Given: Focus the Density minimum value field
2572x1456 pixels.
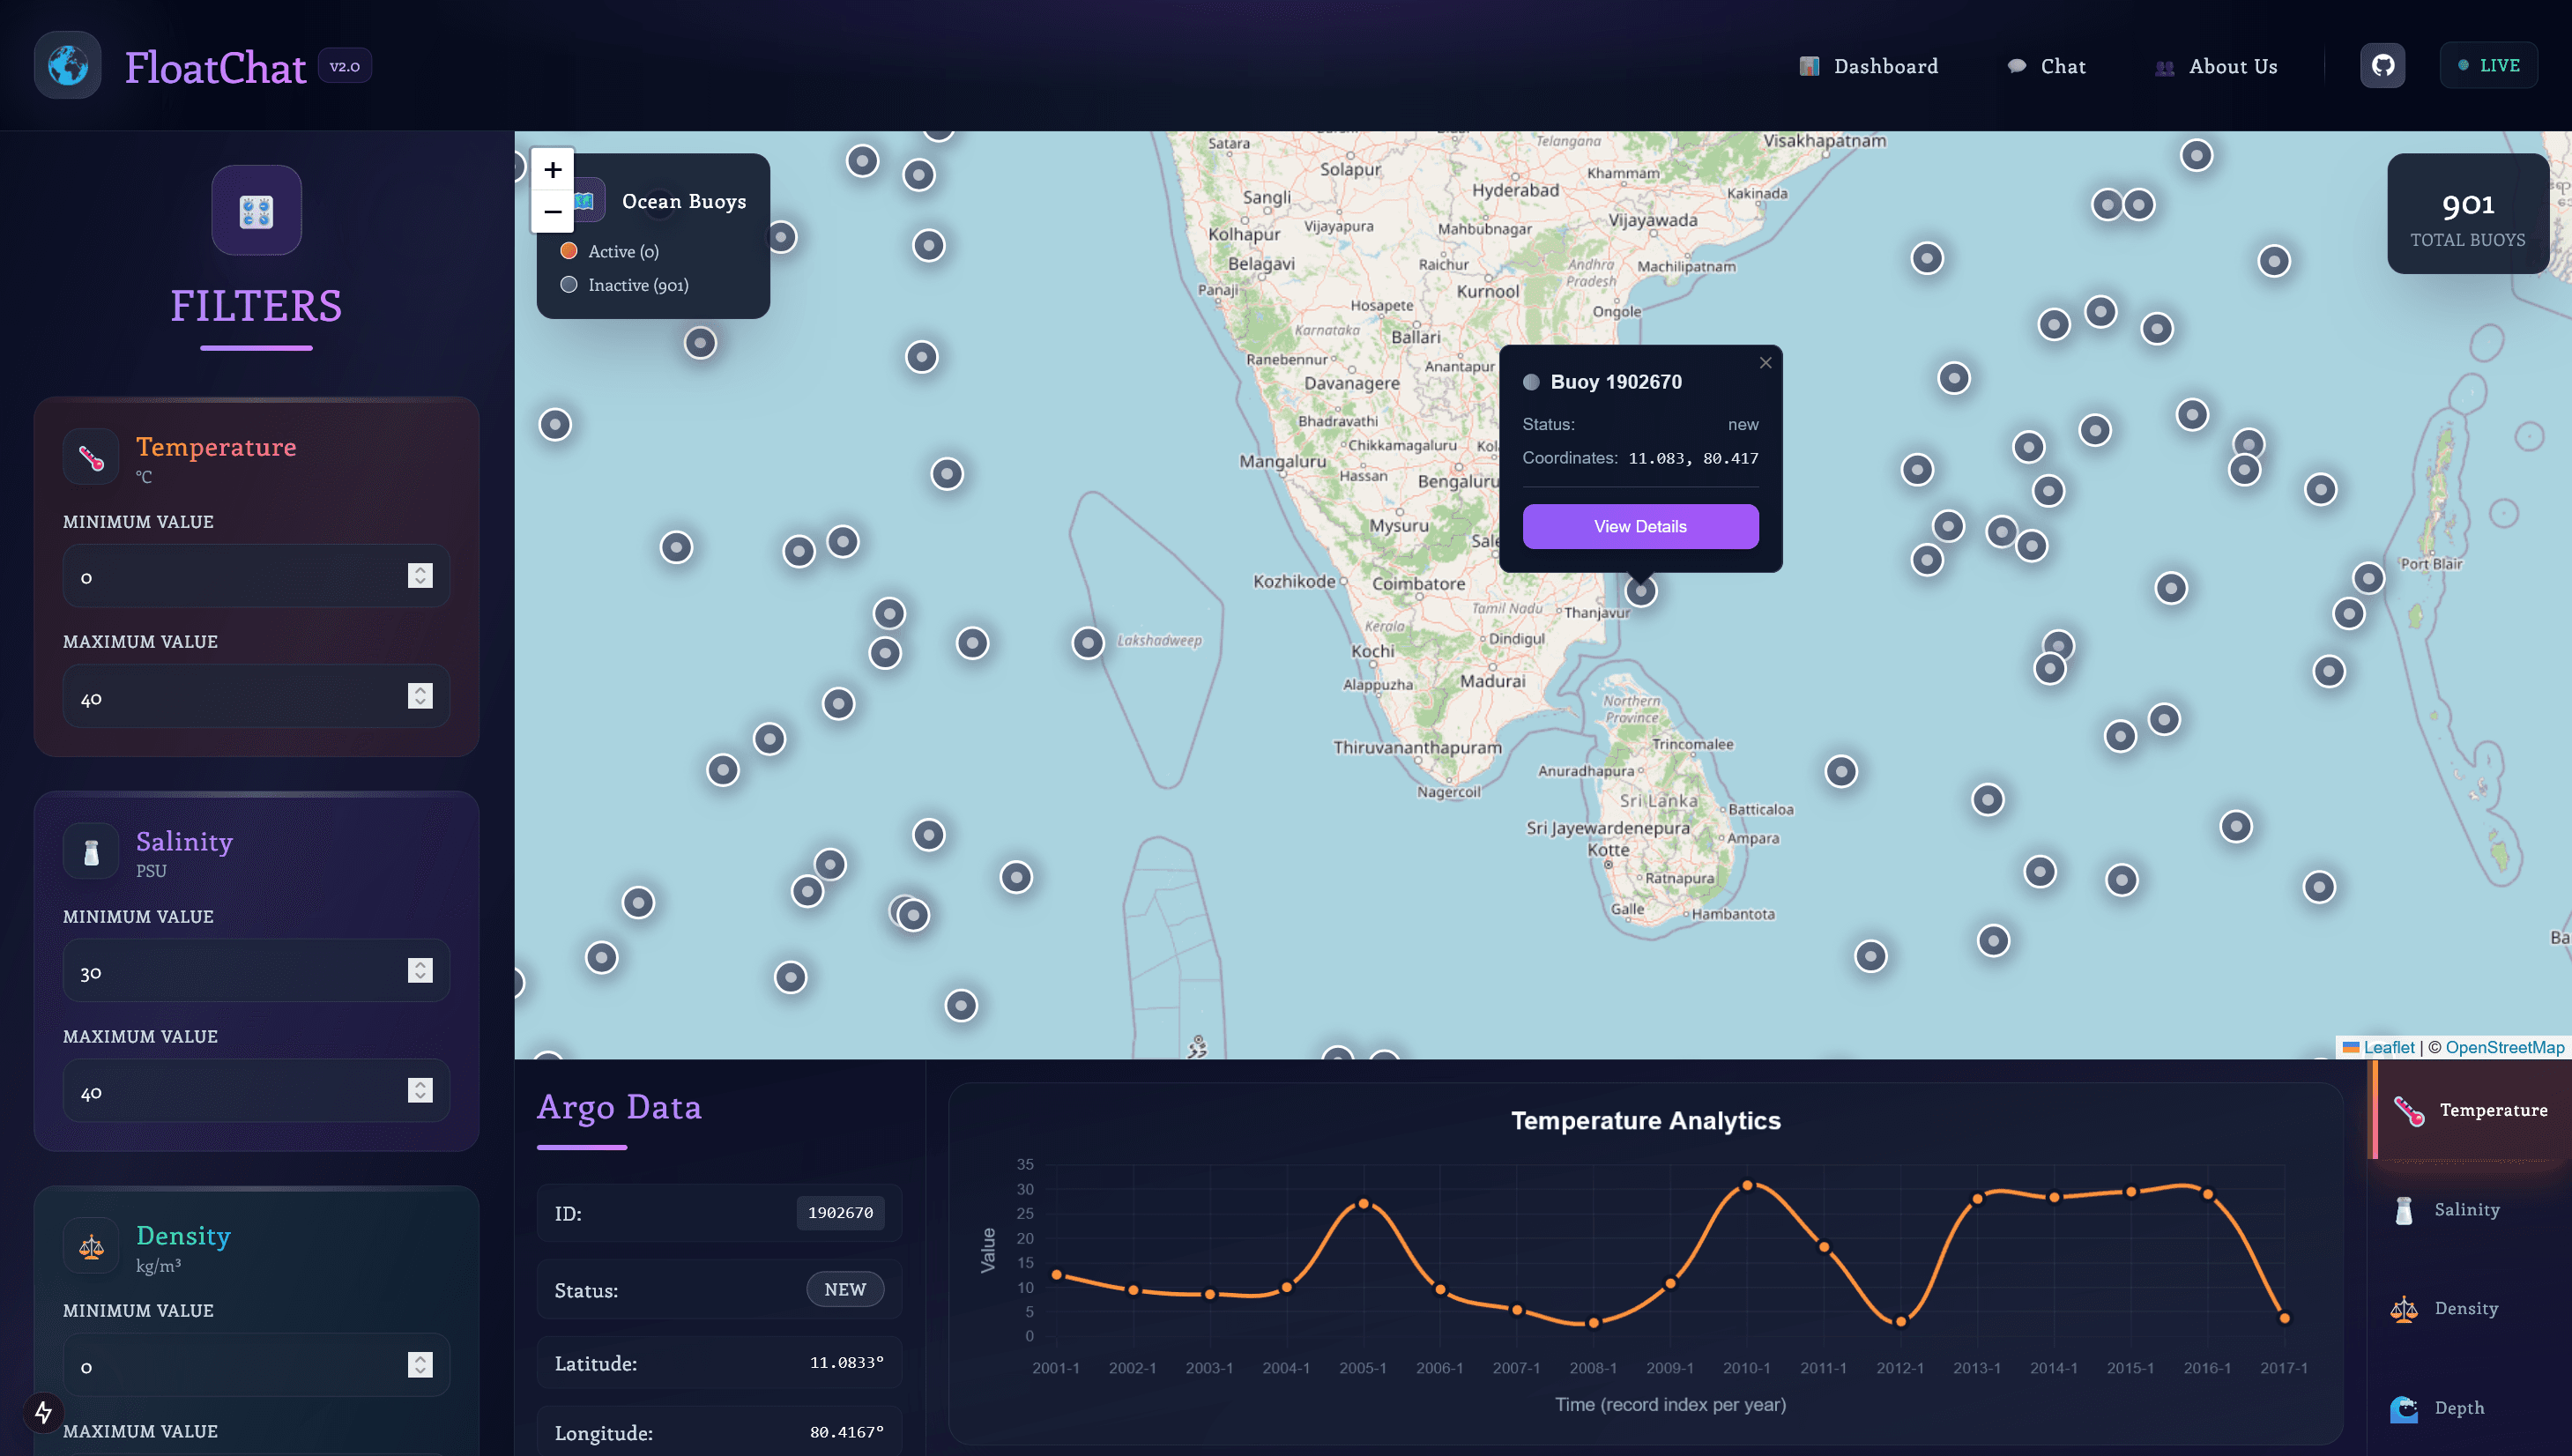Looking at the screenshot, I should pyautogui.click(x=256, y=1365).
